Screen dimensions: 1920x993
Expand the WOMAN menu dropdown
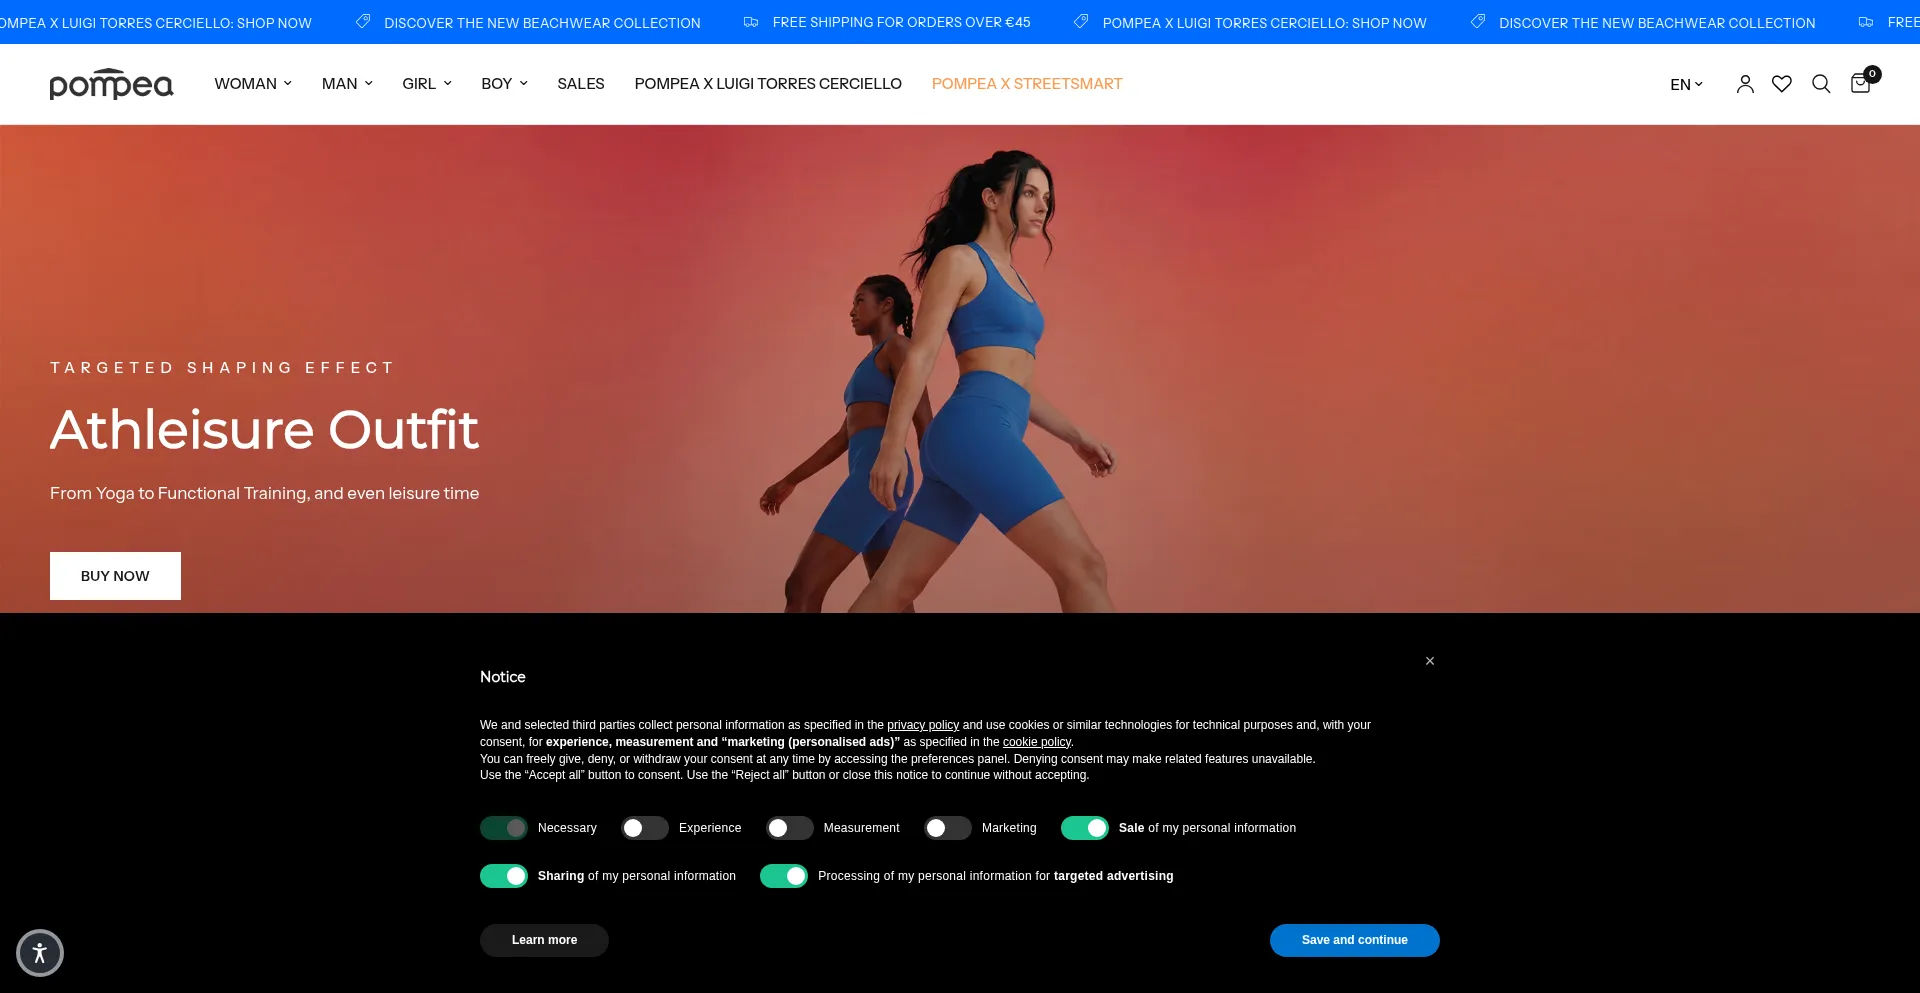point(253,84)
